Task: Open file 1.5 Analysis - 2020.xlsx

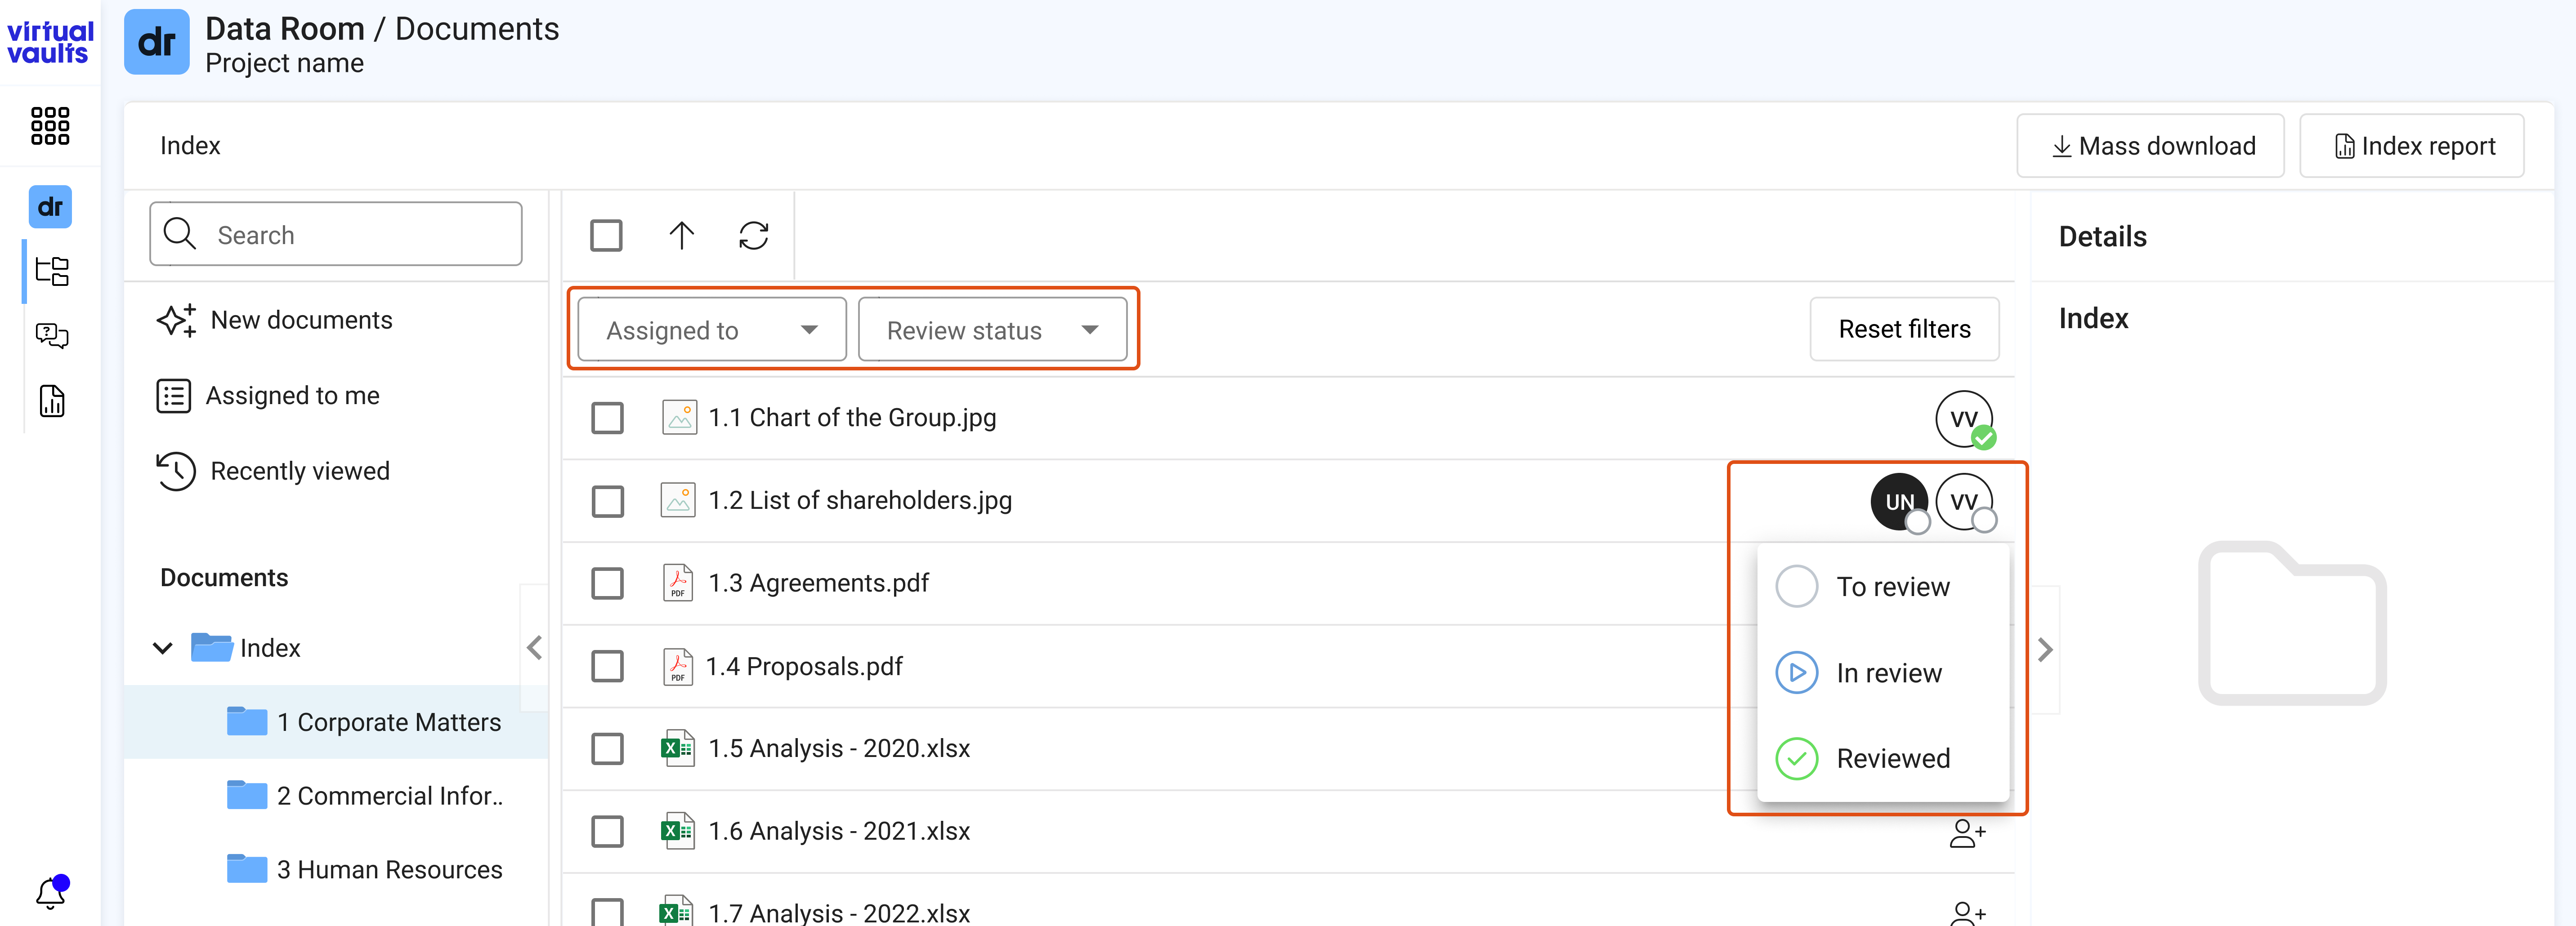Action: click(x=839, y=749)
